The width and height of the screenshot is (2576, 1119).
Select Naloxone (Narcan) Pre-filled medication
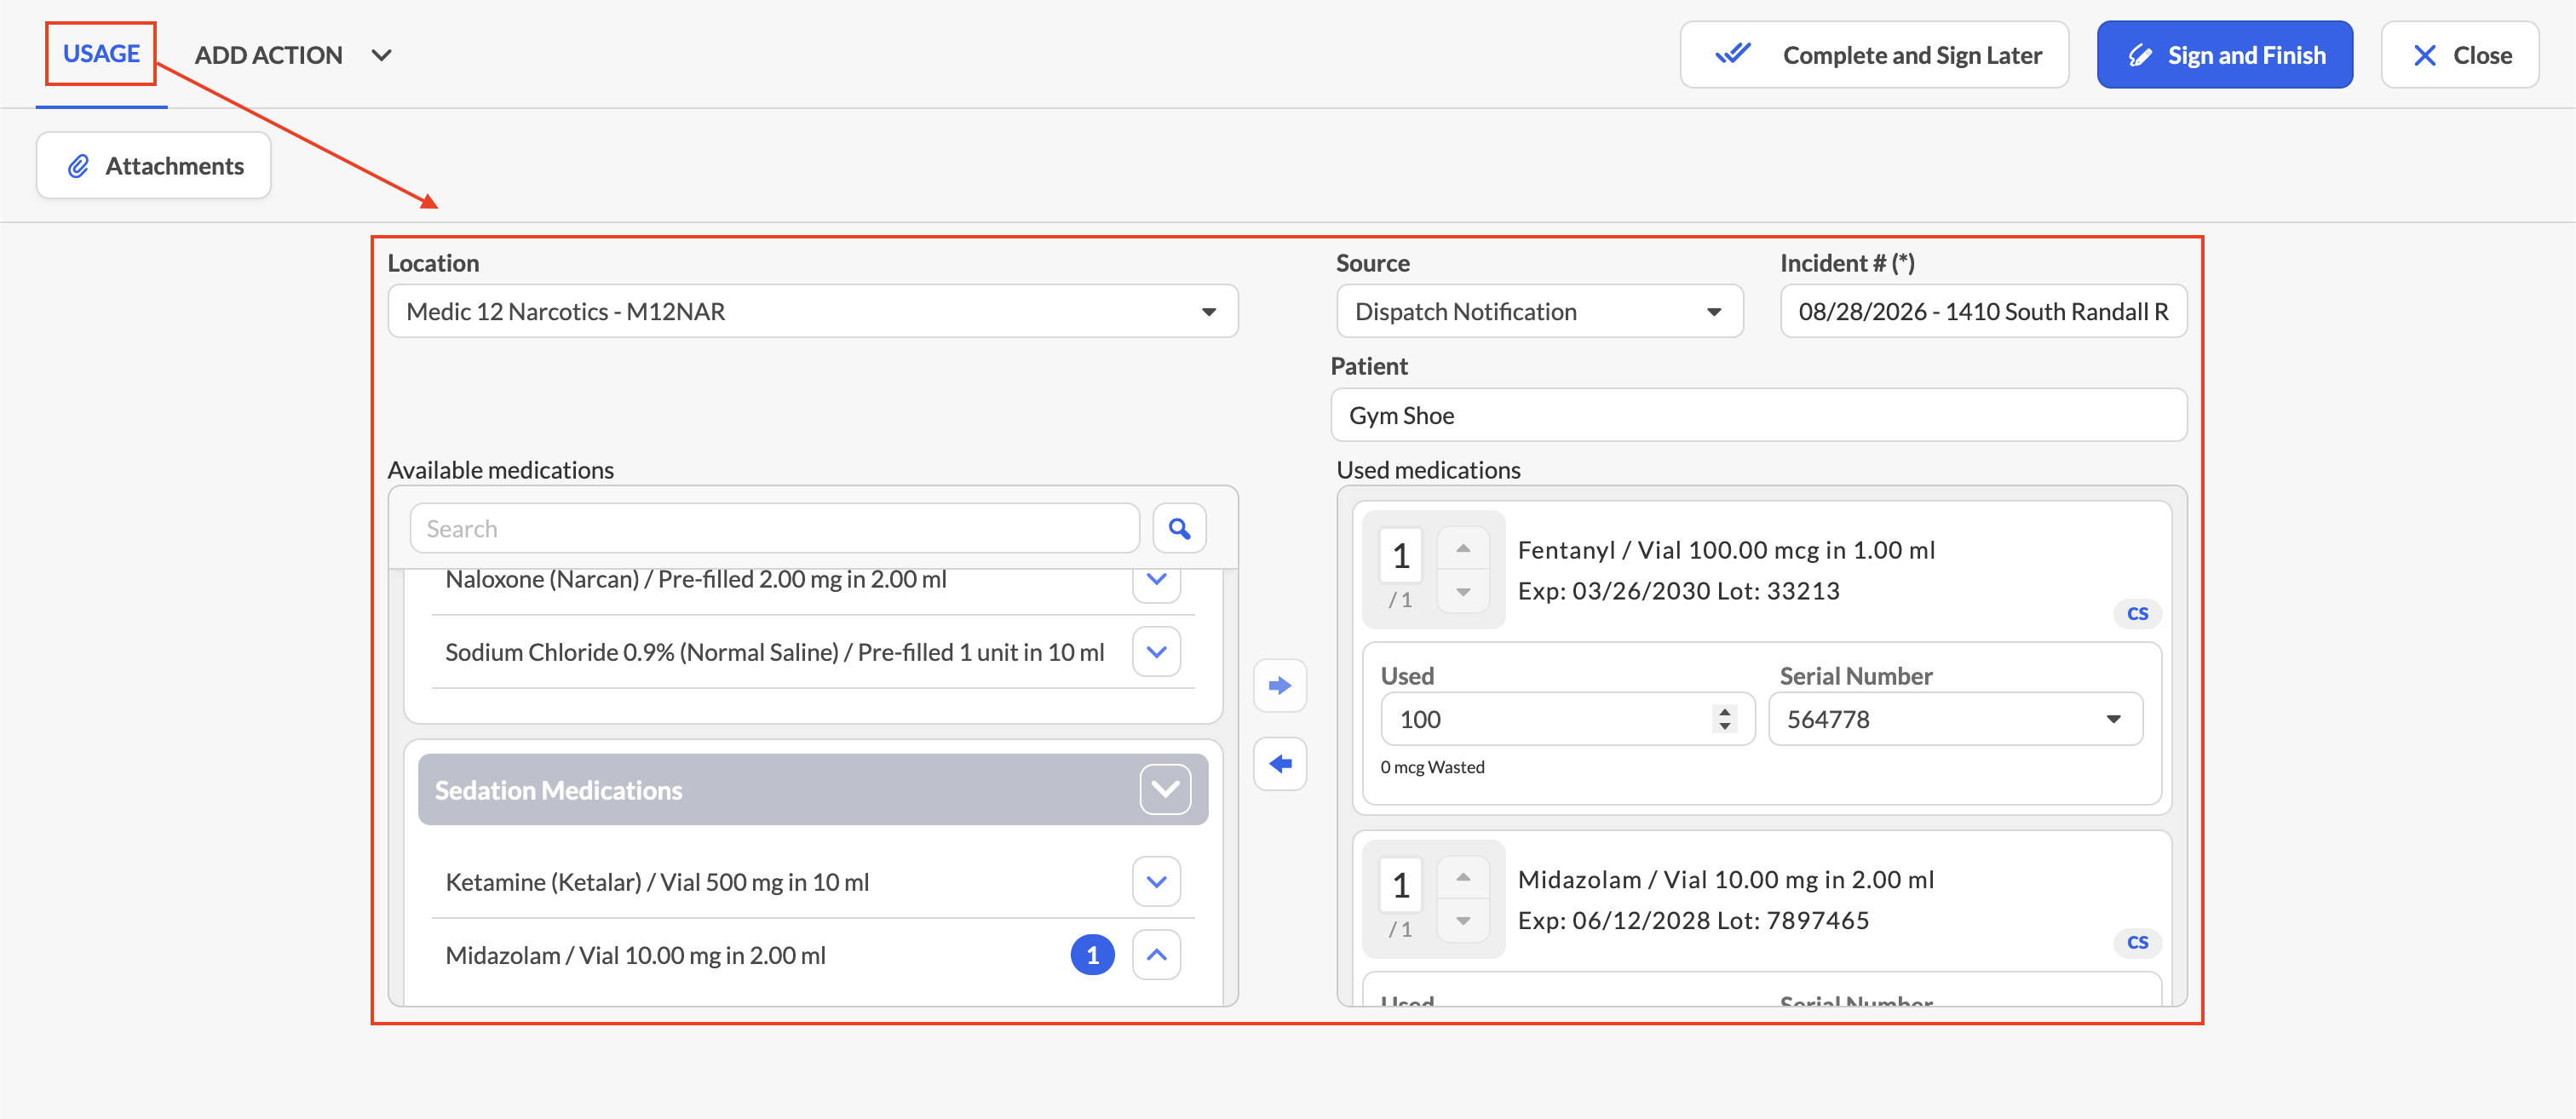click(x=695, y=579)
